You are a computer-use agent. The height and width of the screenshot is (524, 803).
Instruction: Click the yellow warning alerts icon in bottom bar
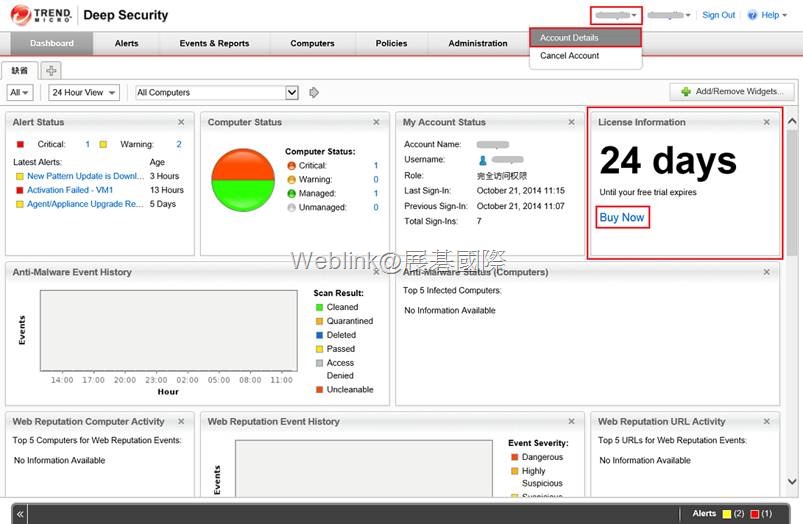tap(726, 514)
